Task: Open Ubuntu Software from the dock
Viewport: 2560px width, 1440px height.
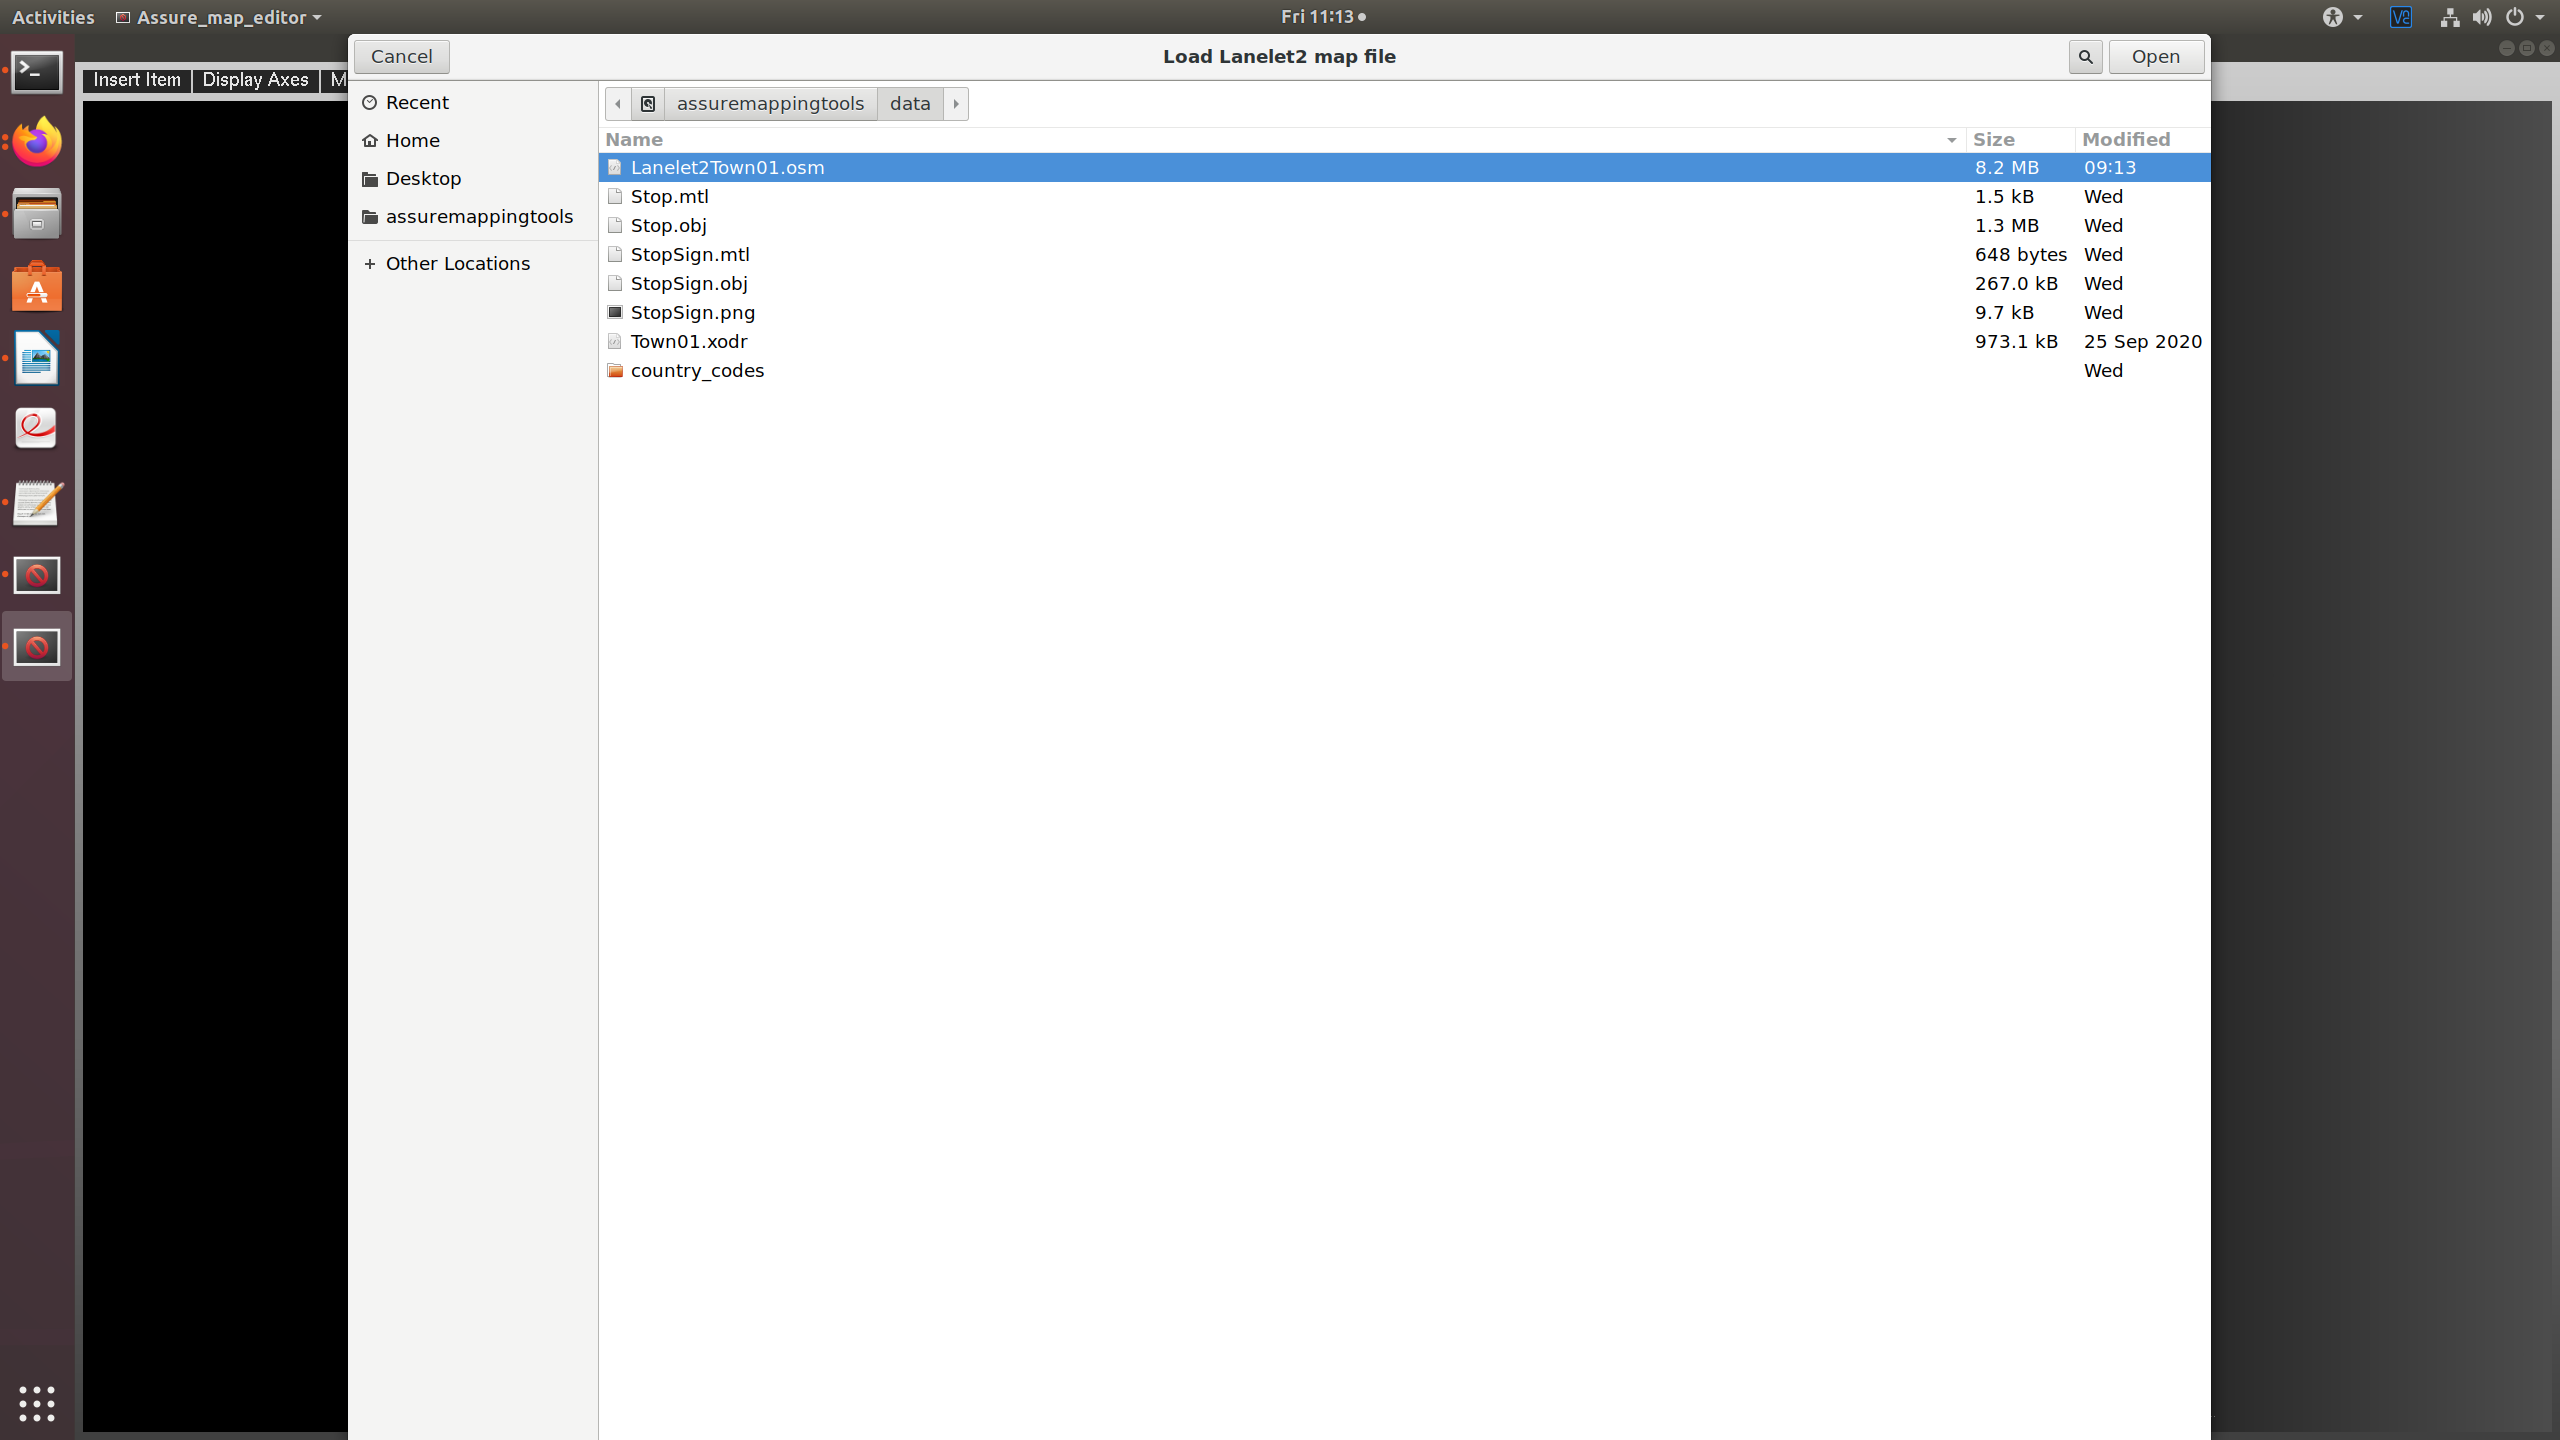Action: pyautogui.click(x=36, y=286)
